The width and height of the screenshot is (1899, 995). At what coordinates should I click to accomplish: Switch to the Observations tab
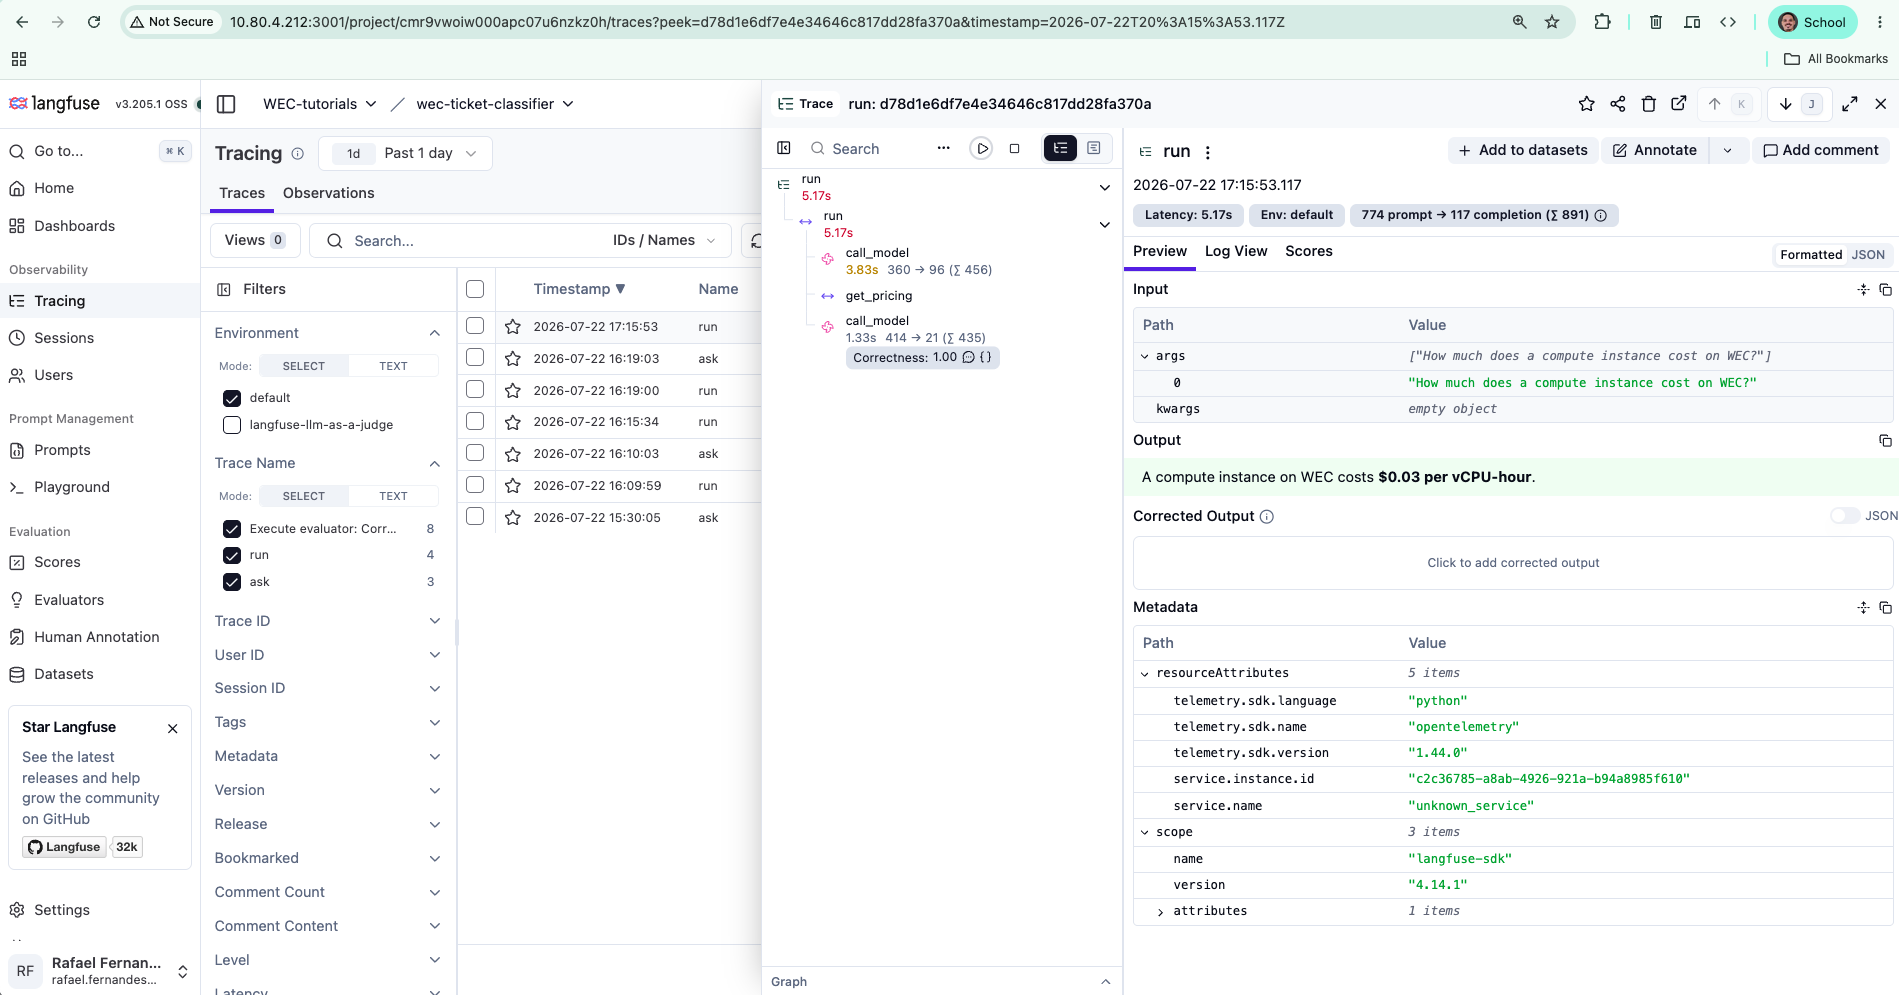pos(329,193)
